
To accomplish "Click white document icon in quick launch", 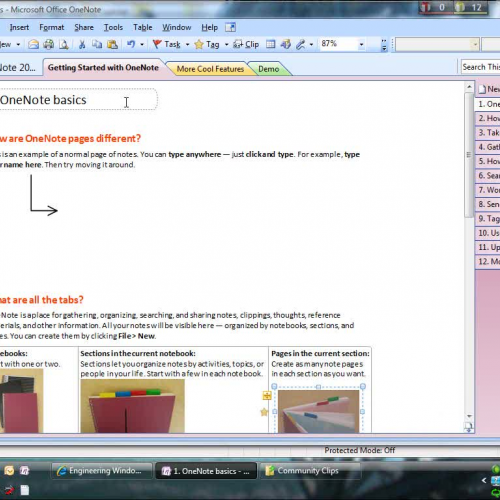I will 24,490.
